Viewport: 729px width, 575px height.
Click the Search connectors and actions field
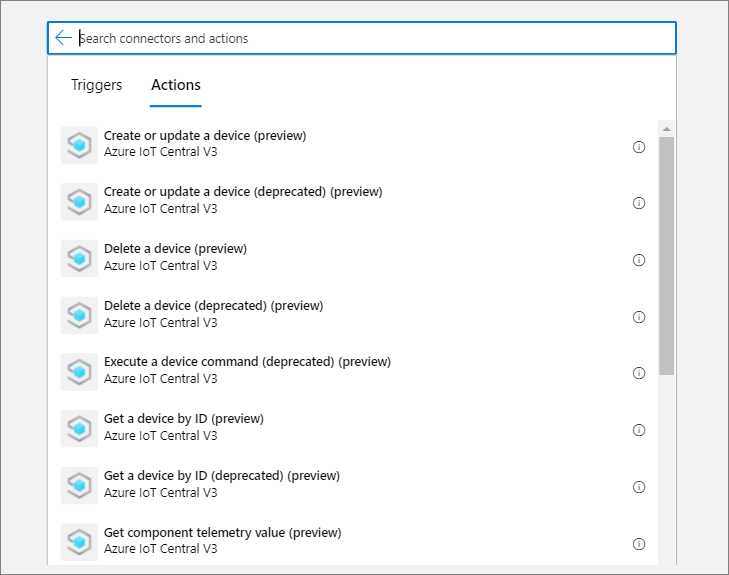[x=370, y=38]
